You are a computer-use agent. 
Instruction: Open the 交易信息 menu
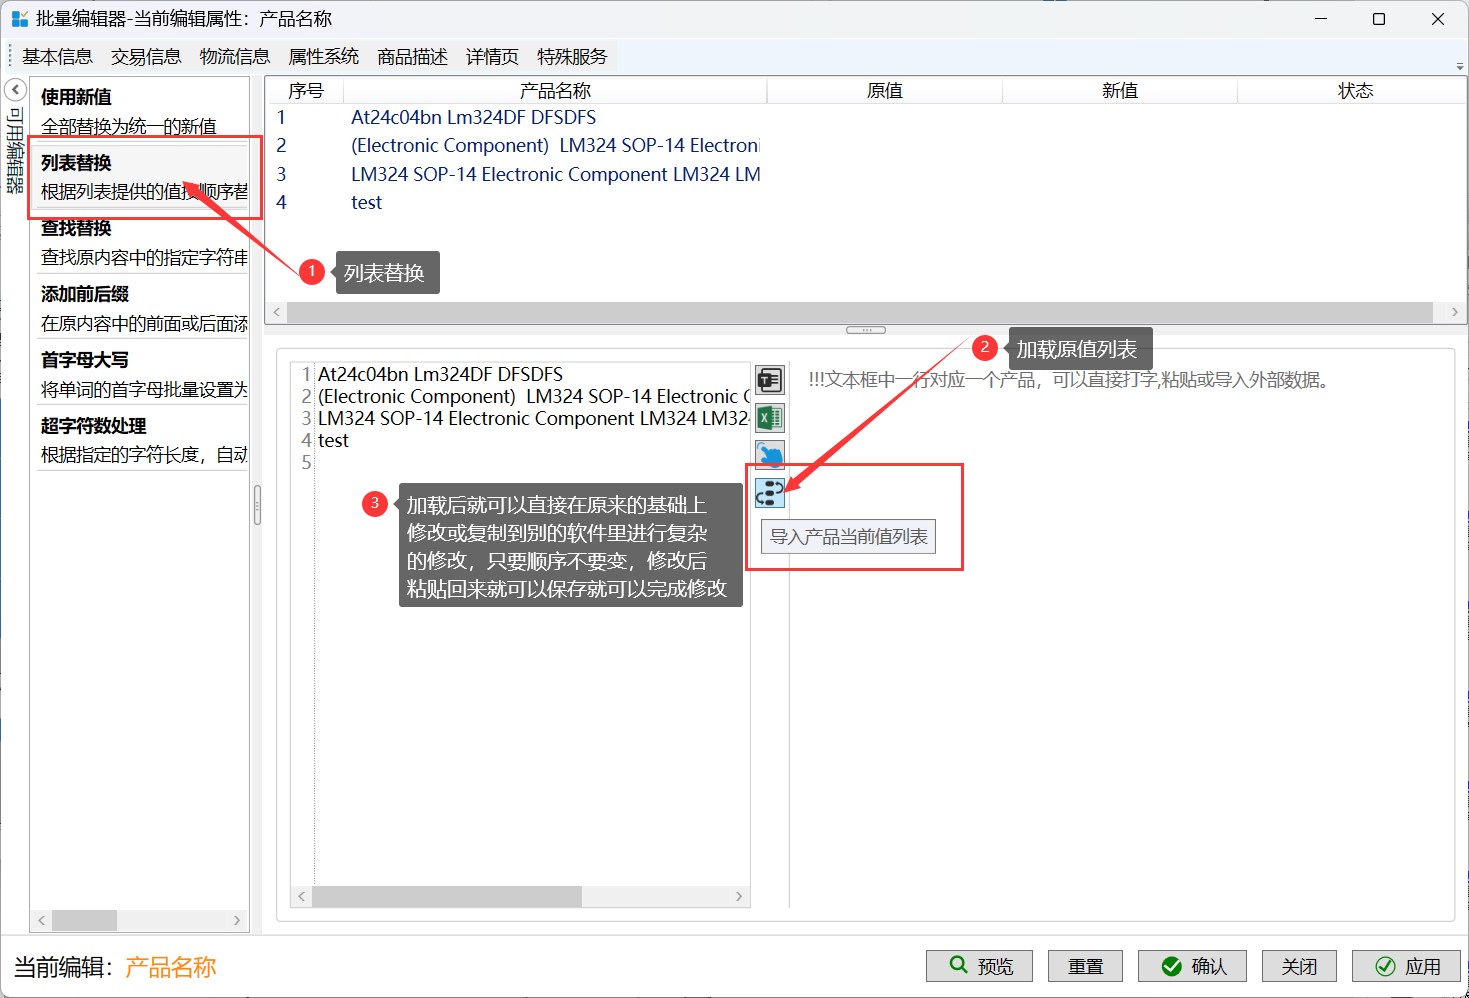point(146,57)
